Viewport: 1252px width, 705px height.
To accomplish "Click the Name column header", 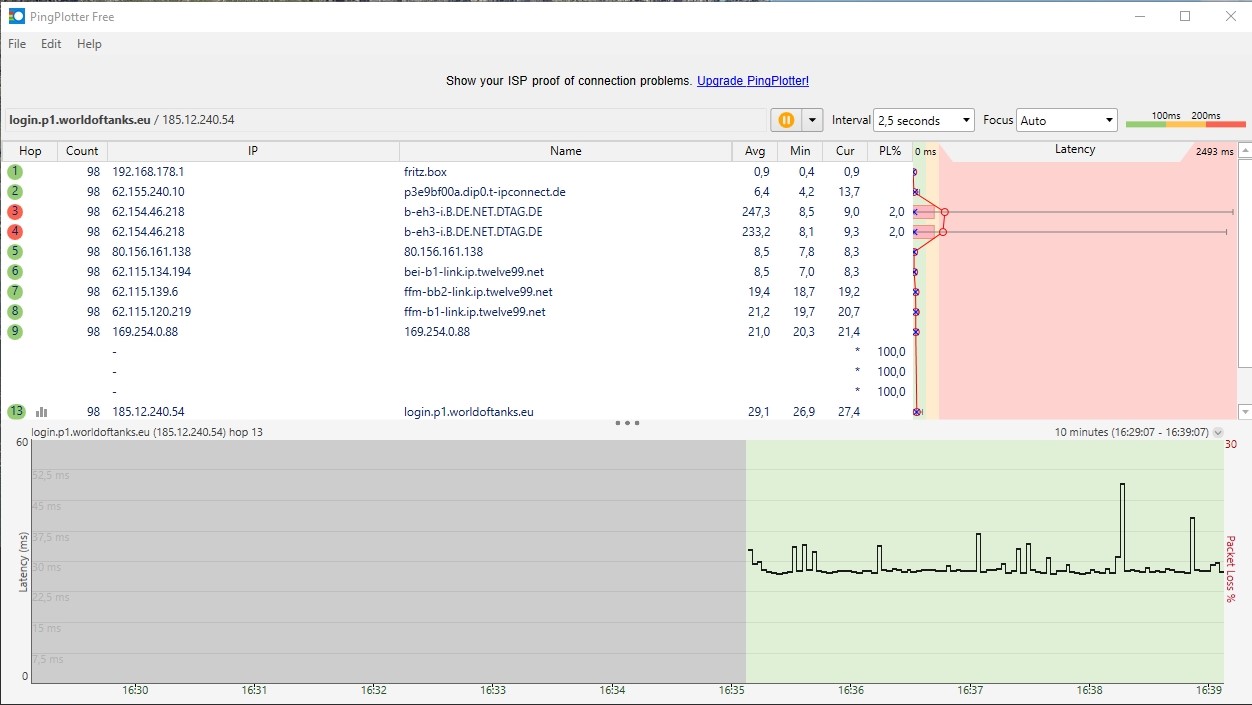I will (x=566, y=151).
